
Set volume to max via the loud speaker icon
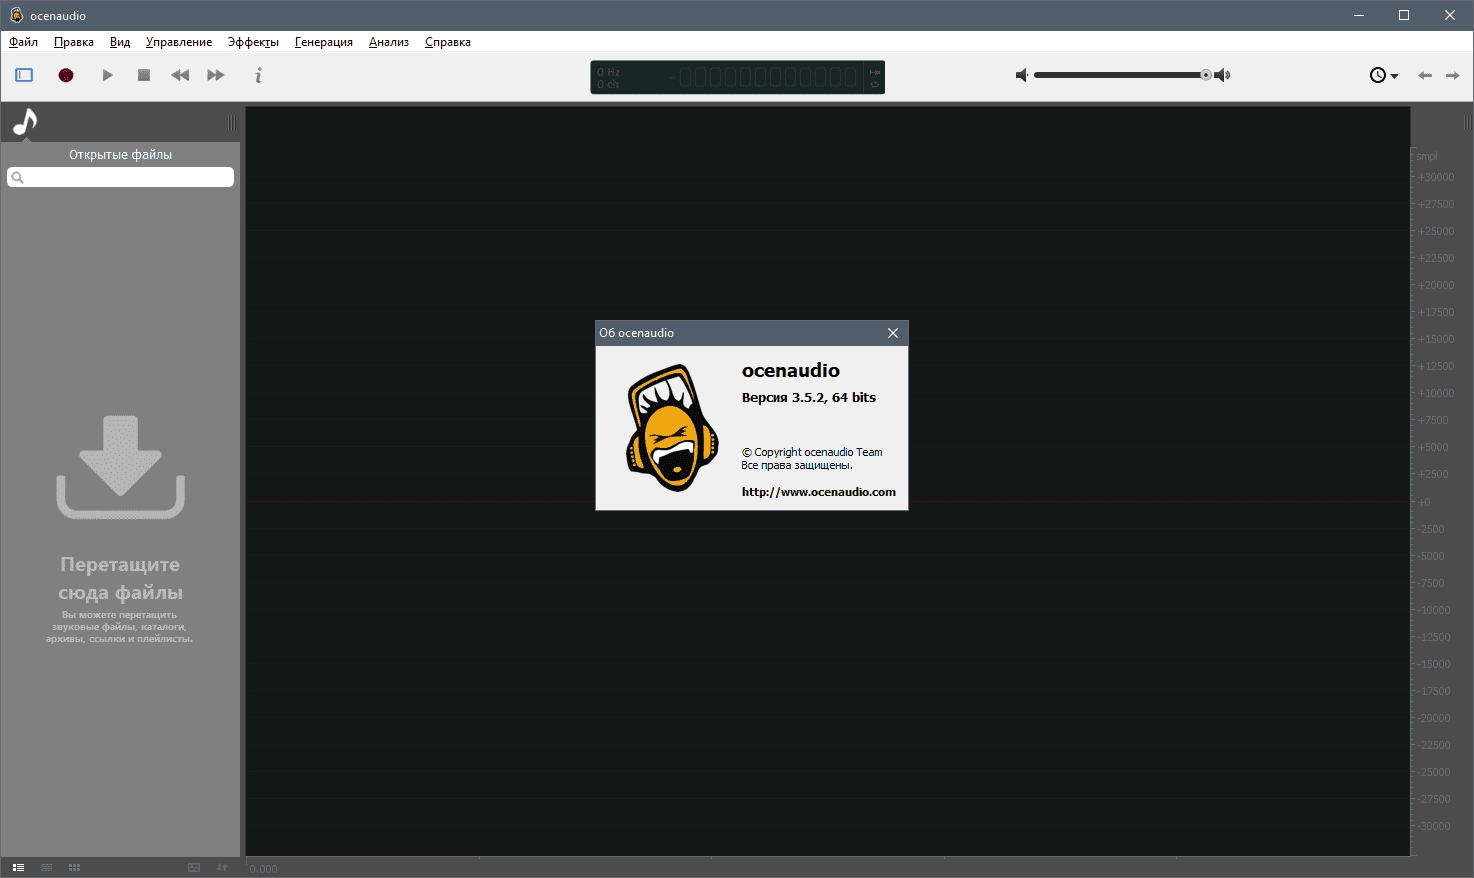[x=1222, y=75]
